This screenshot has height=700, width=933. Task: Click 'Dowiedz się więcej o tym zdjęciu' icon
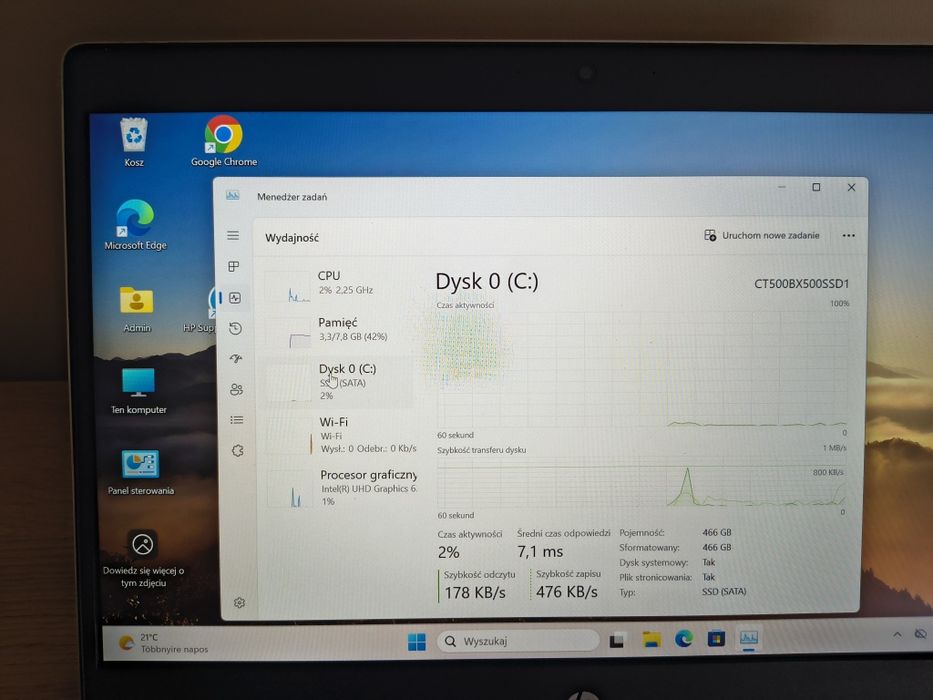point(143,558)
